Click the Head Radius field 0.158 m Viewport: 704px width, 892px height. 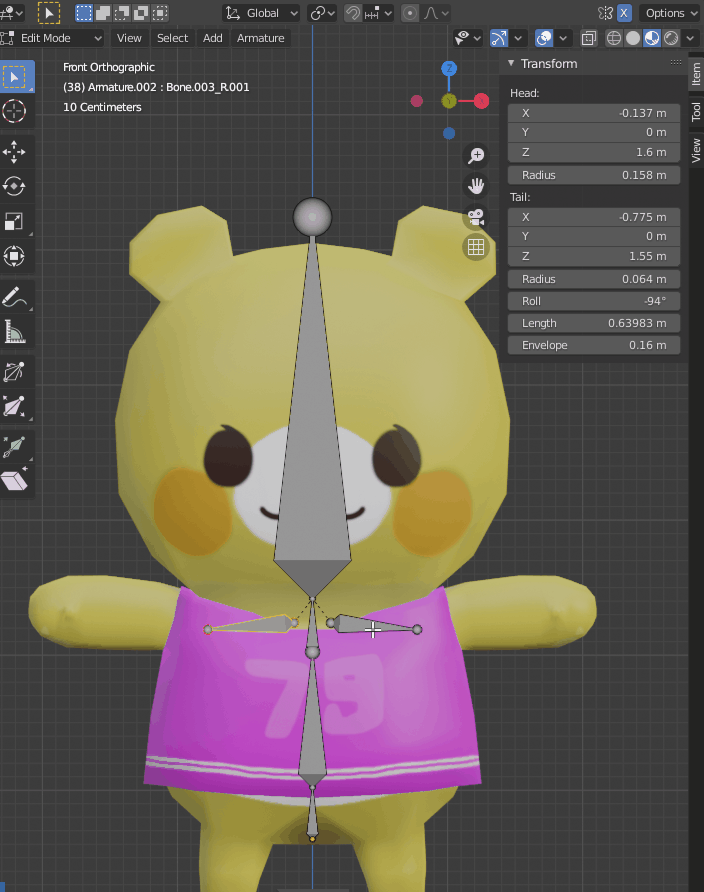(x=594, y=175)
